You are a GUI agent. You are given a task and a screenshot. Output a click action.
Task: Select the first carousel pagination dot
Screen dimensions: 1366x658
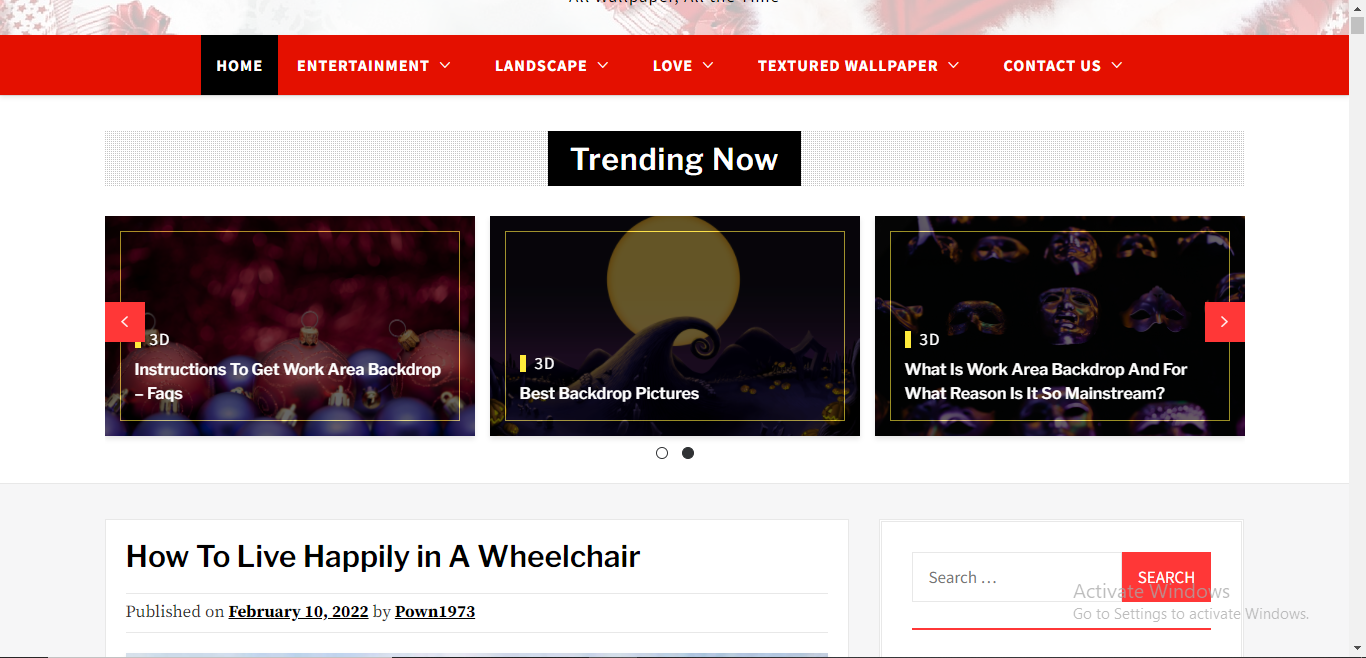662,453
